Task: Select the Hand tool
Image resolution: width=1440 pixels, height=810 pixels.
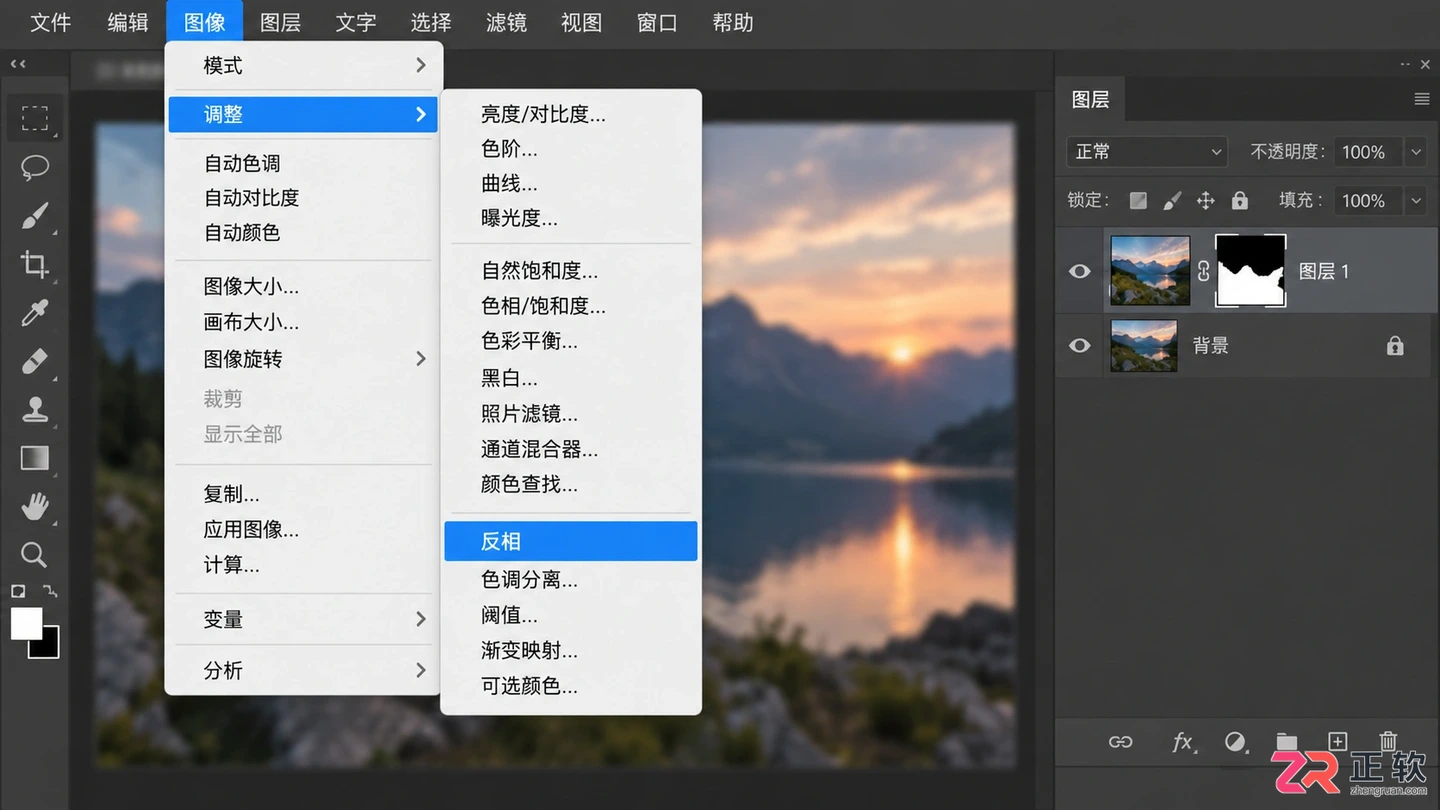Action: coord(35,507)
